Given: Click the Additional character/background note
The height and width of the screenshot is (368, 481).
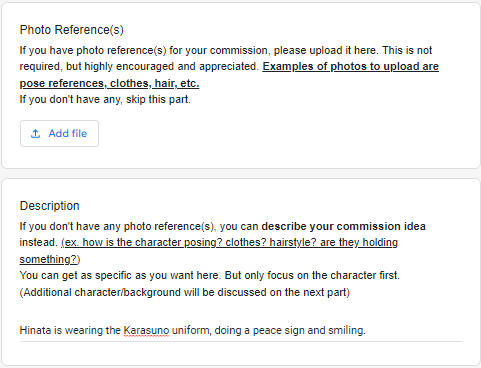Looking at the screenshot, I should 185,292.
